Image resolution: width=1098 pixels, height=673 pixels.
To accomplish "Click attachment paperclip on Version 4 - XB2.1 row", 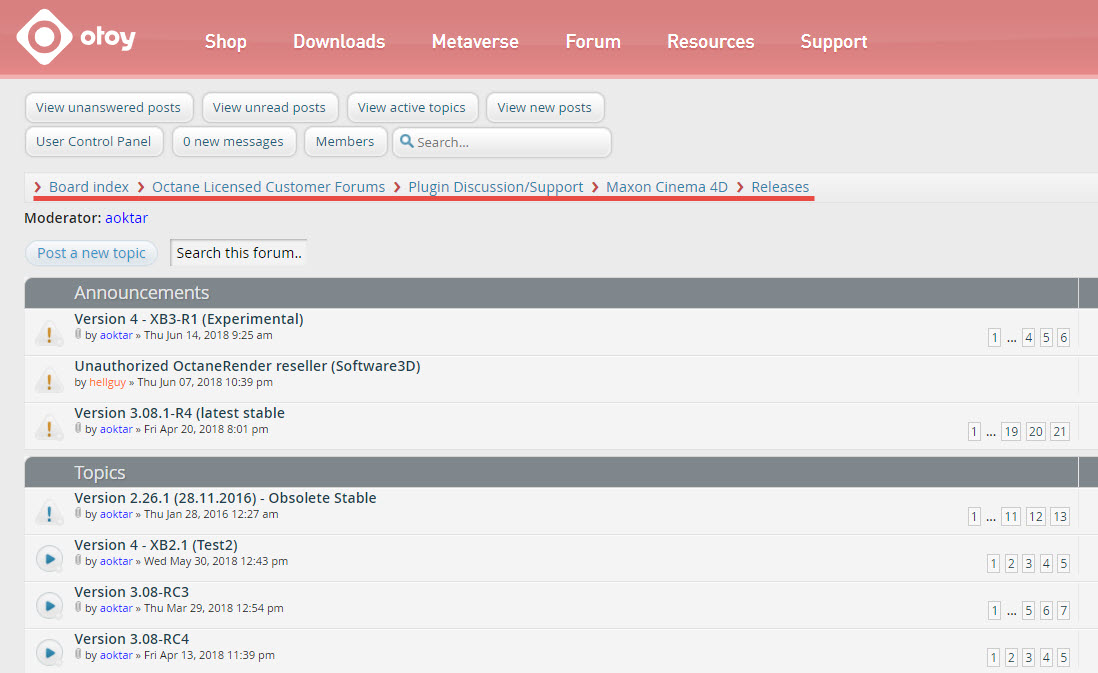I will tap(78, 560).
